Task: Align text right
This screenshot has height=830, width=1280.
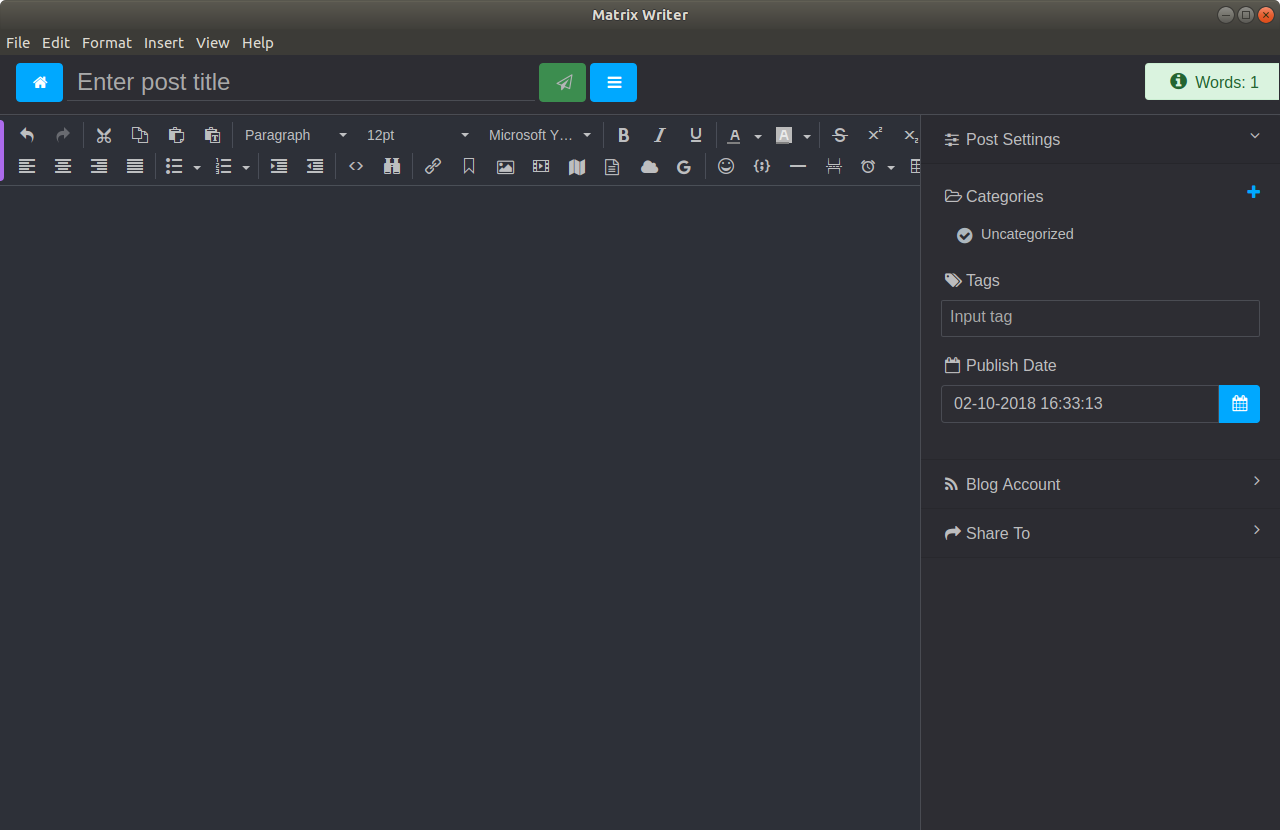Action: coord(99,167)
